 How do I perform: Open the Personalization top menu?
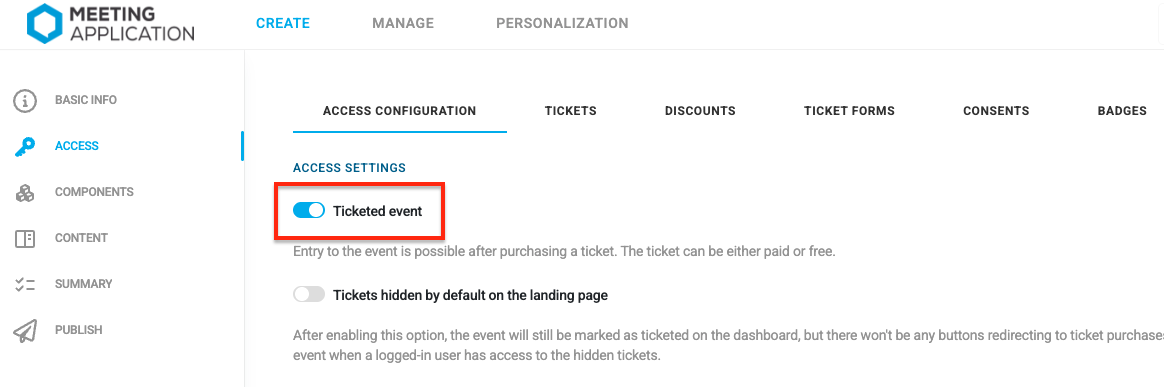(x=562, y=23)
